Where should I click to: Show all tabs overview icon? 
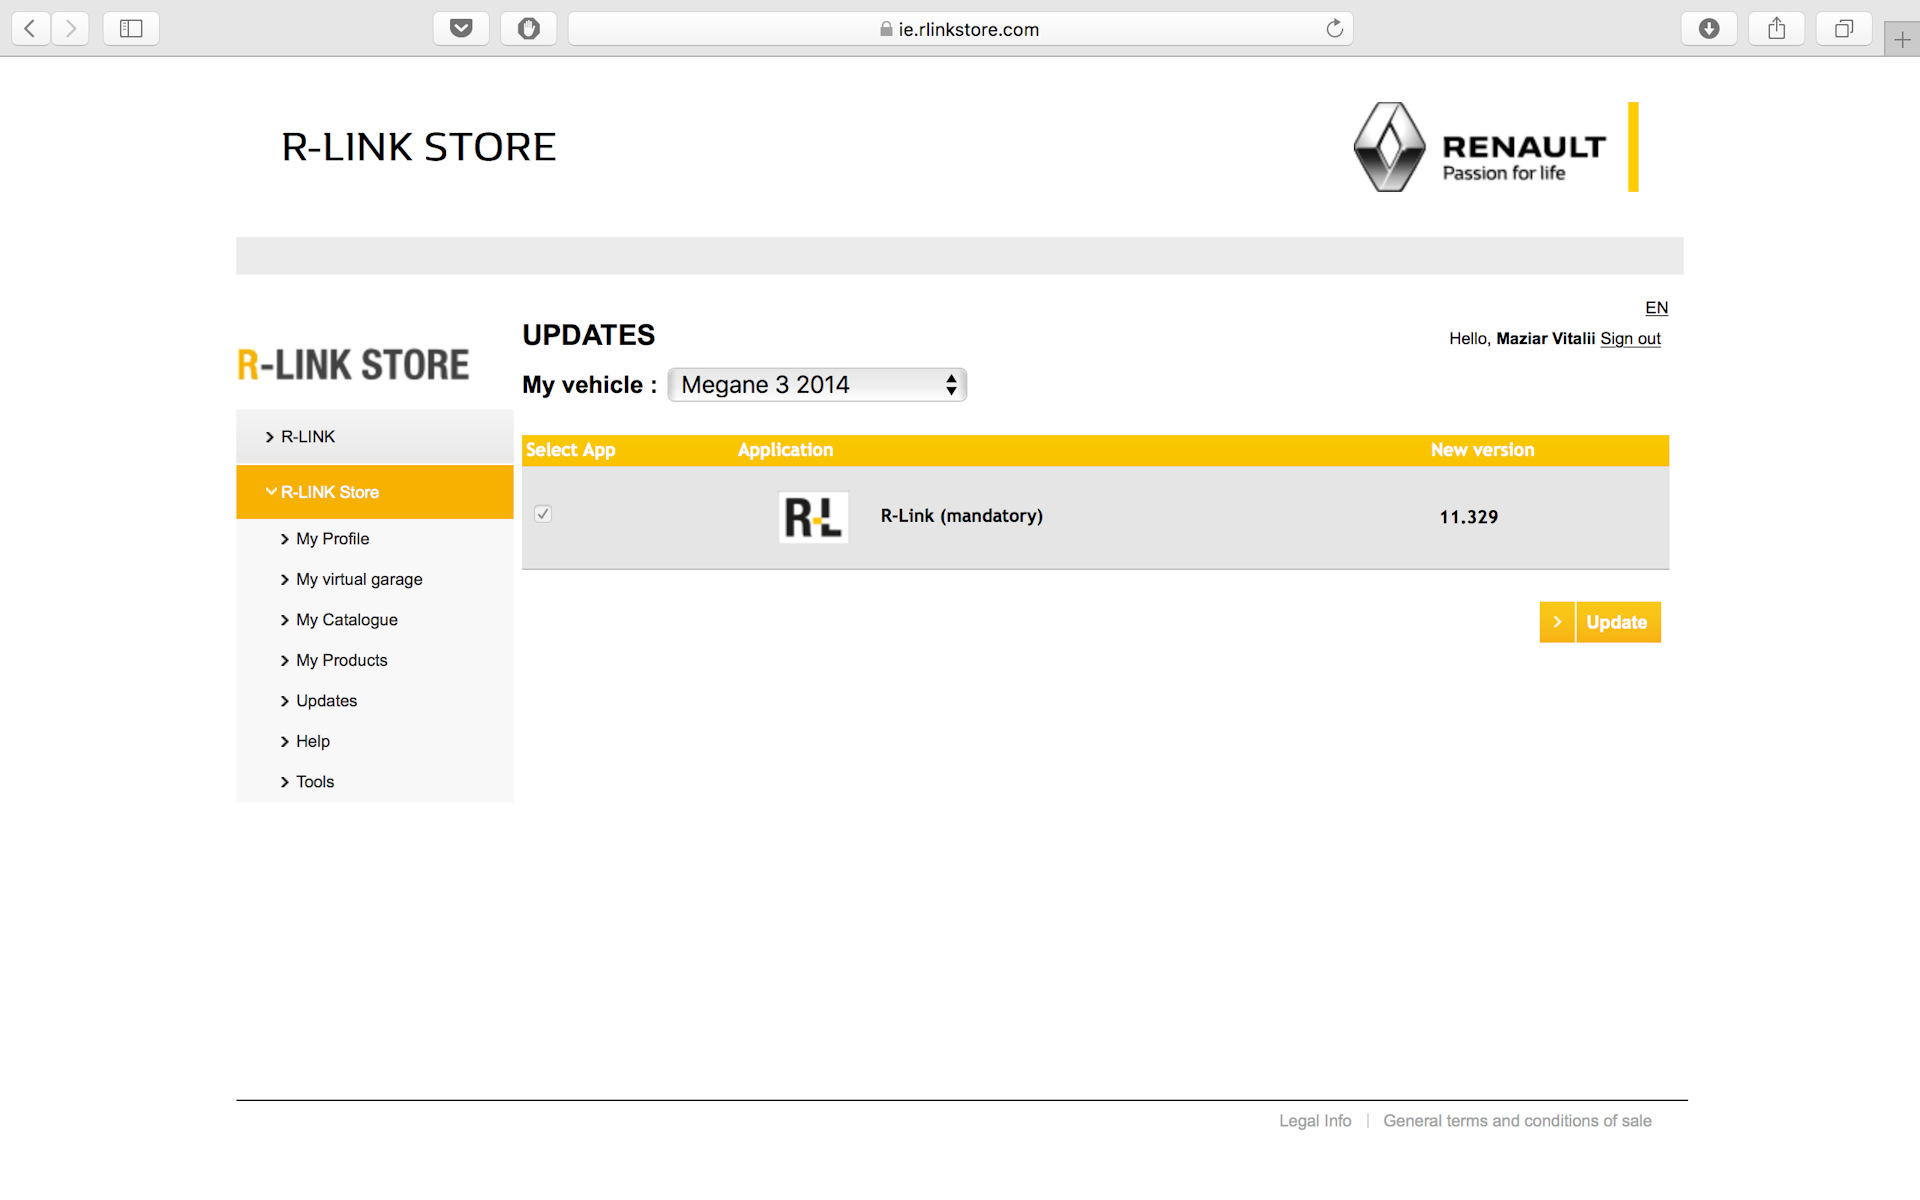(x=1843, y=28)
